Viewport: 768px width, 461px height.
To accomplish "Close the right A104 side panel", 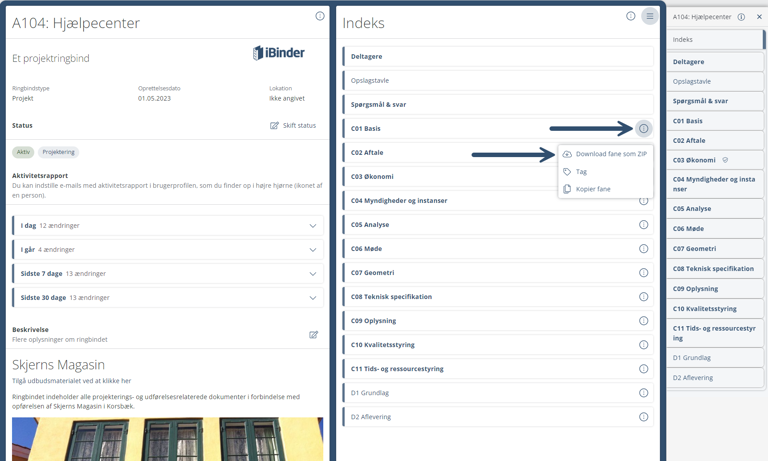I will tap(759, 17).
